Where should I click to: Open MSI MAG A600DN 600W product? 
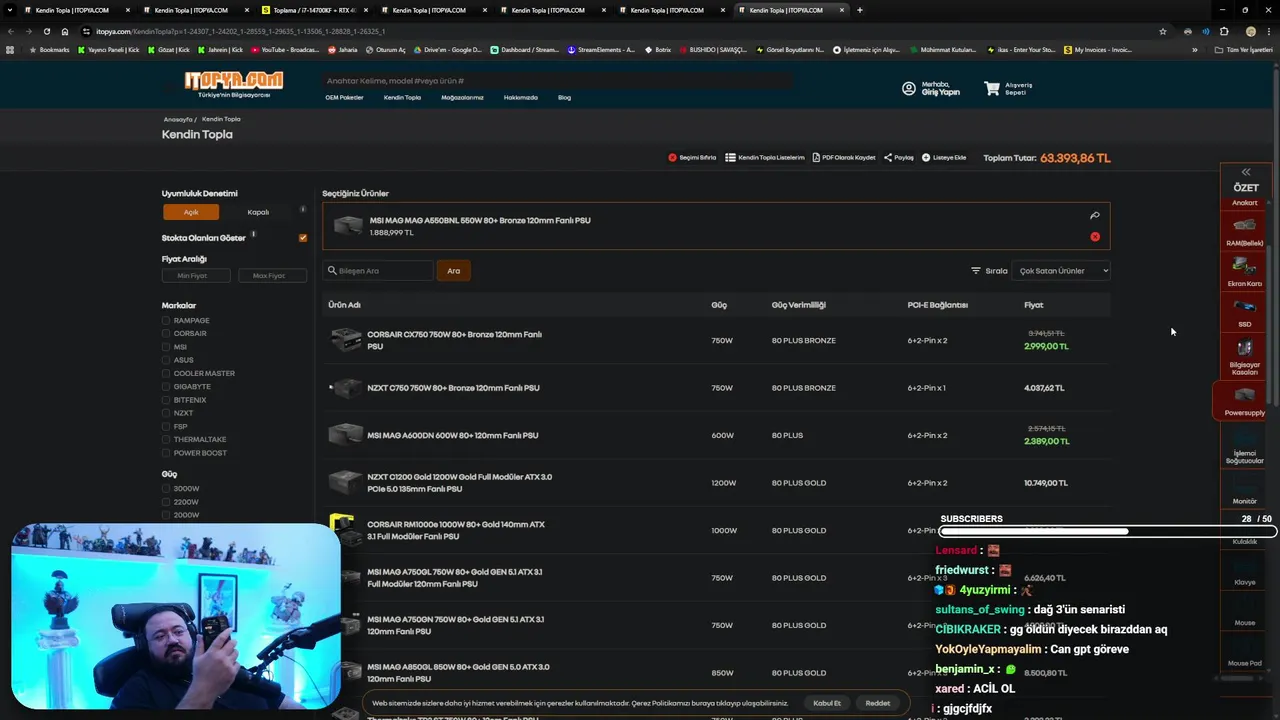click(452, 435)
